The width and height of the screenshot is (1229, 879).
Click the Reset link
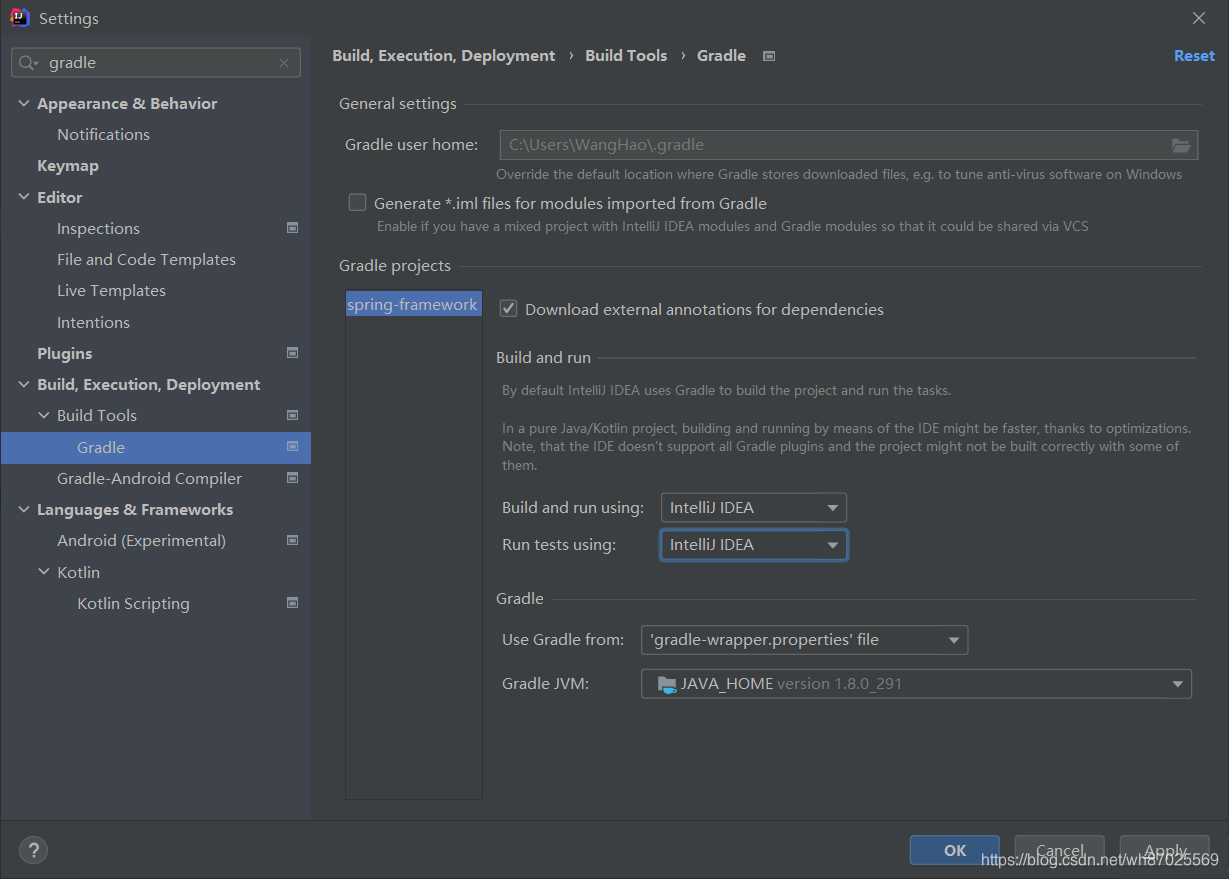click(1194, 56)
